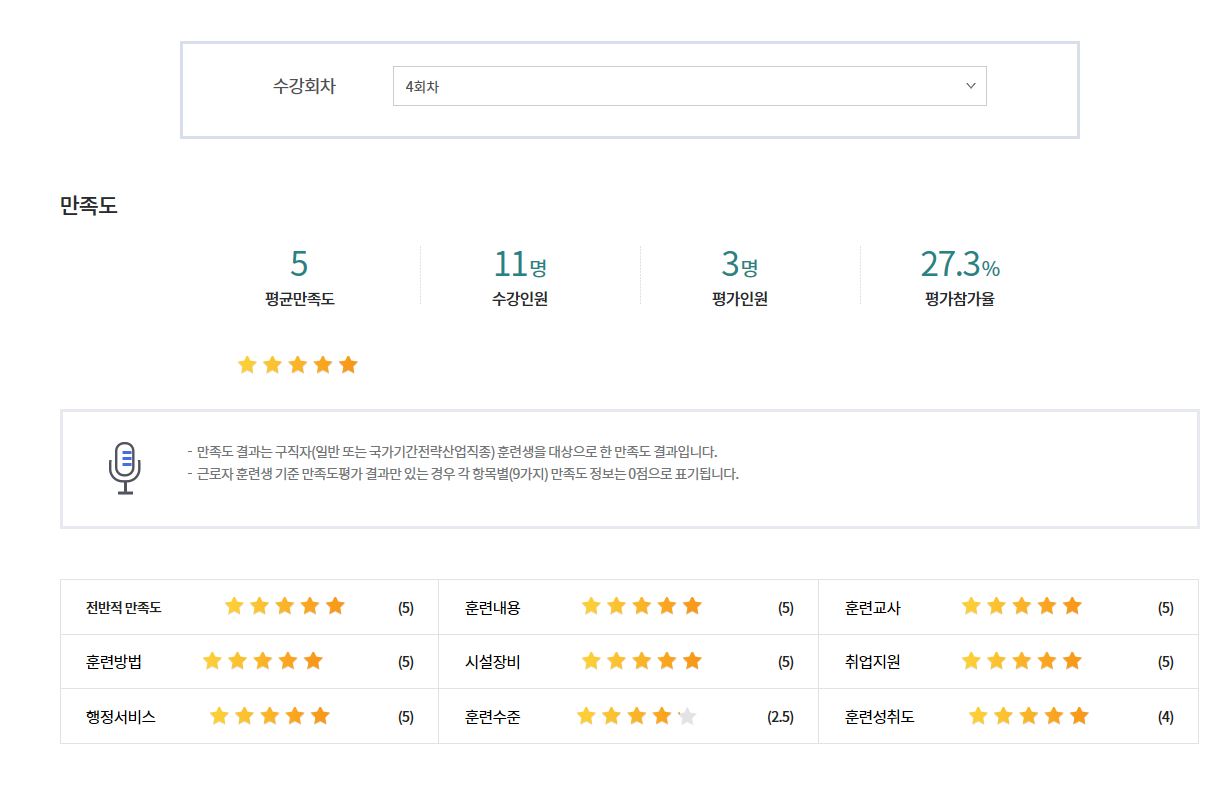The height and width of the screenshot is (786, 1226).
Task: Click the 훈련내용 star rating
Action: pyautogui.click(x=641, y=606)
